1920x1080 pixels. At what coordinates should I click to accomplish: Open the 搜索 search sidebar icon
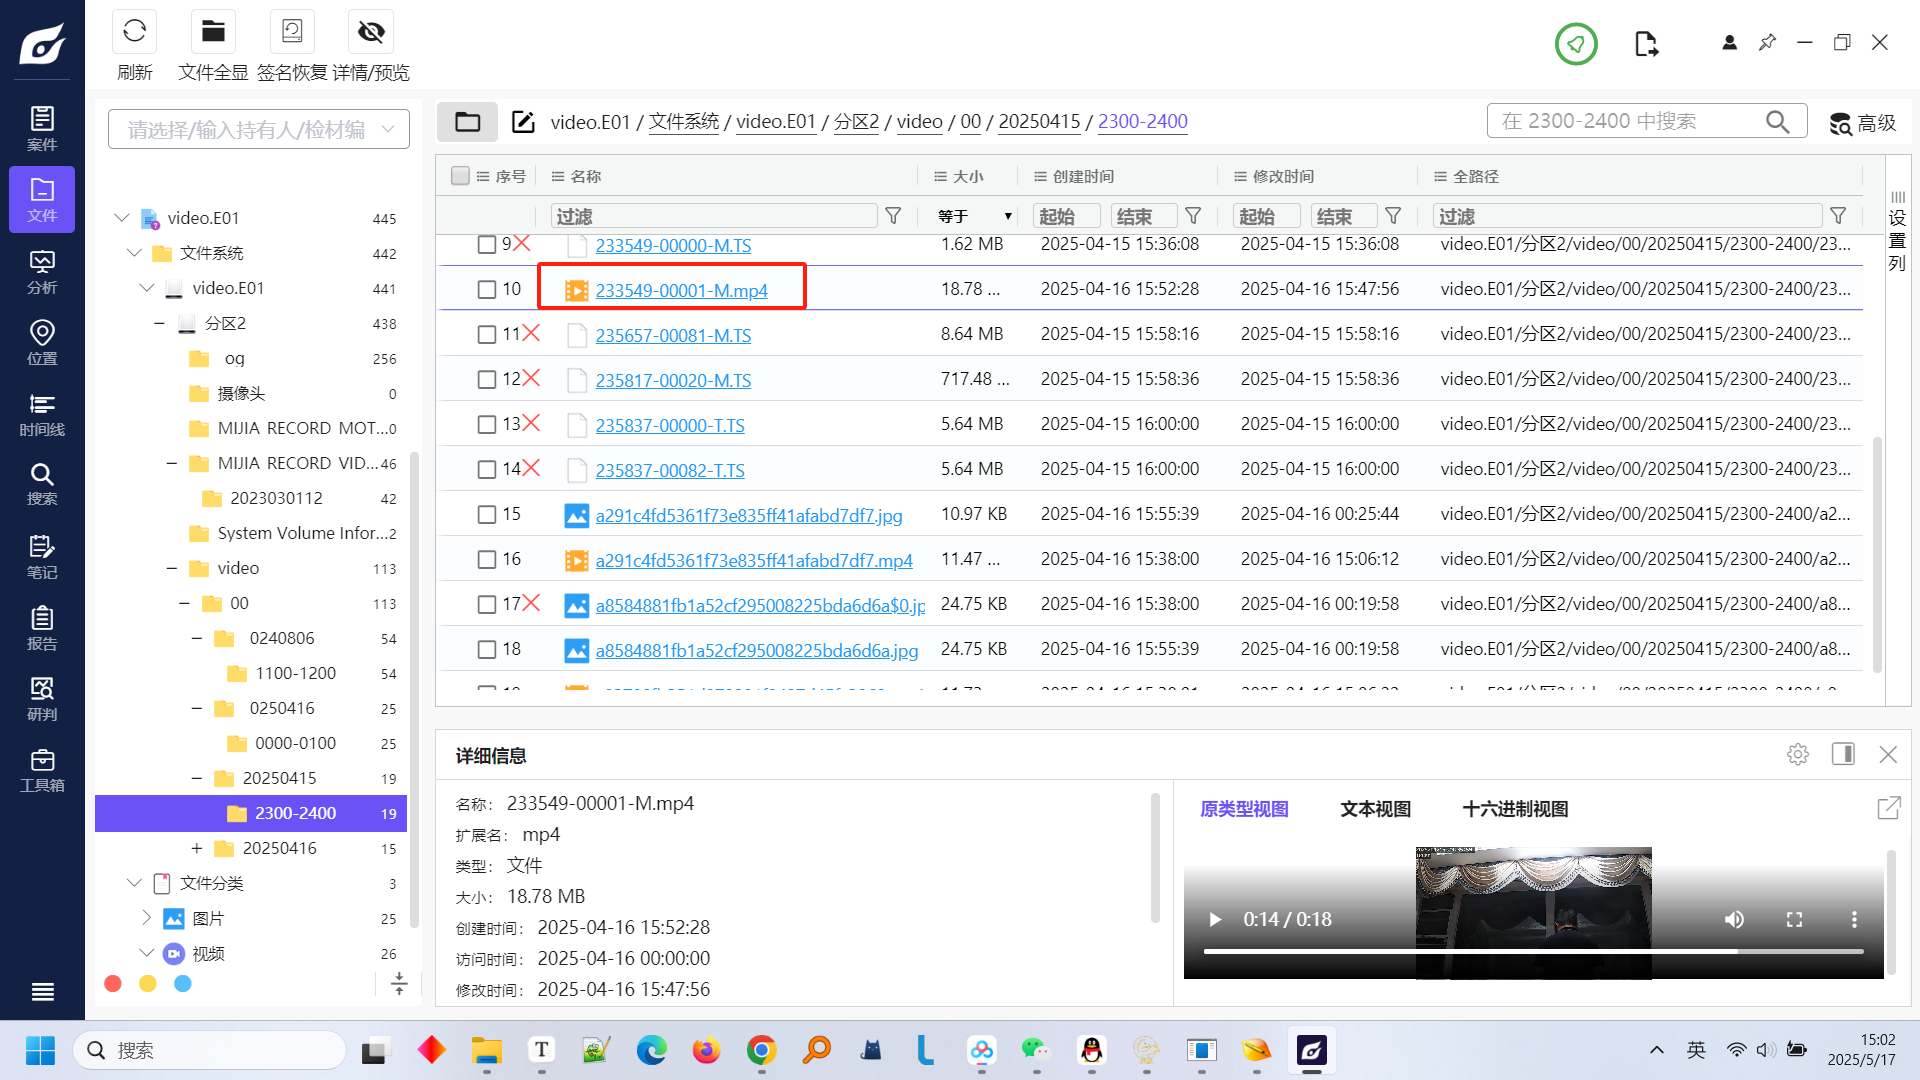(42, 484)
